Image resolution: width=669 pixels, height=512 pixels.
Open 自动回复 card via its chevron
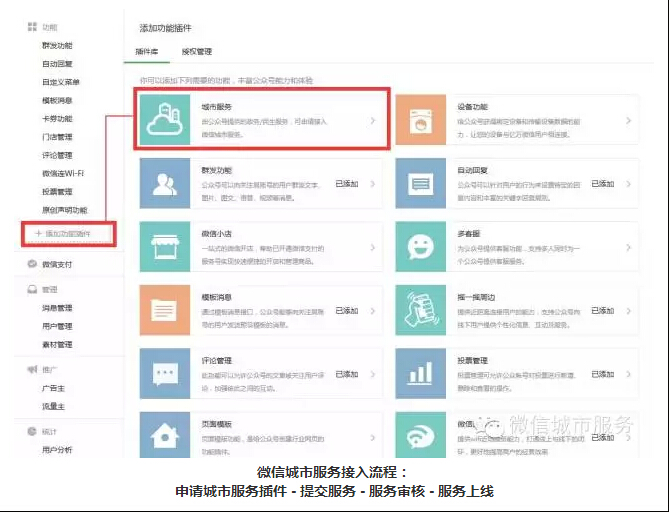point(628,184)
